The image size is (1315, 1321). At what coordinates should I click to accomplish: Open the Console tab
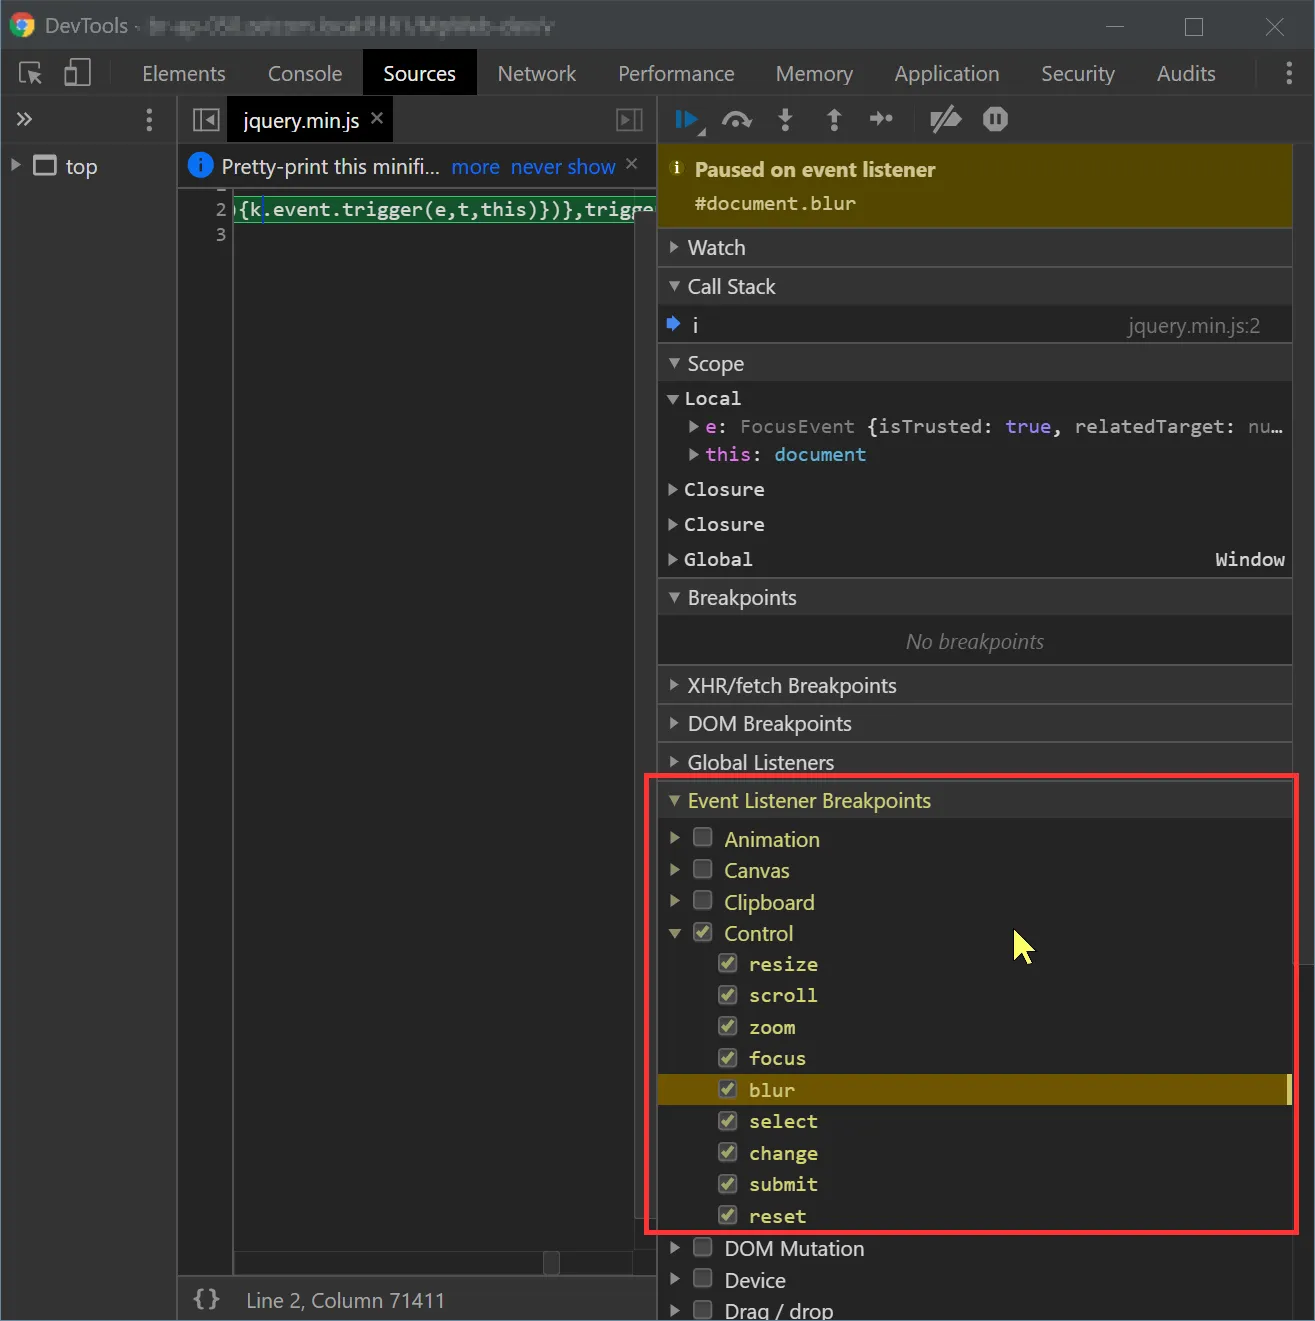pyautogui.click(x=304, y=73)
